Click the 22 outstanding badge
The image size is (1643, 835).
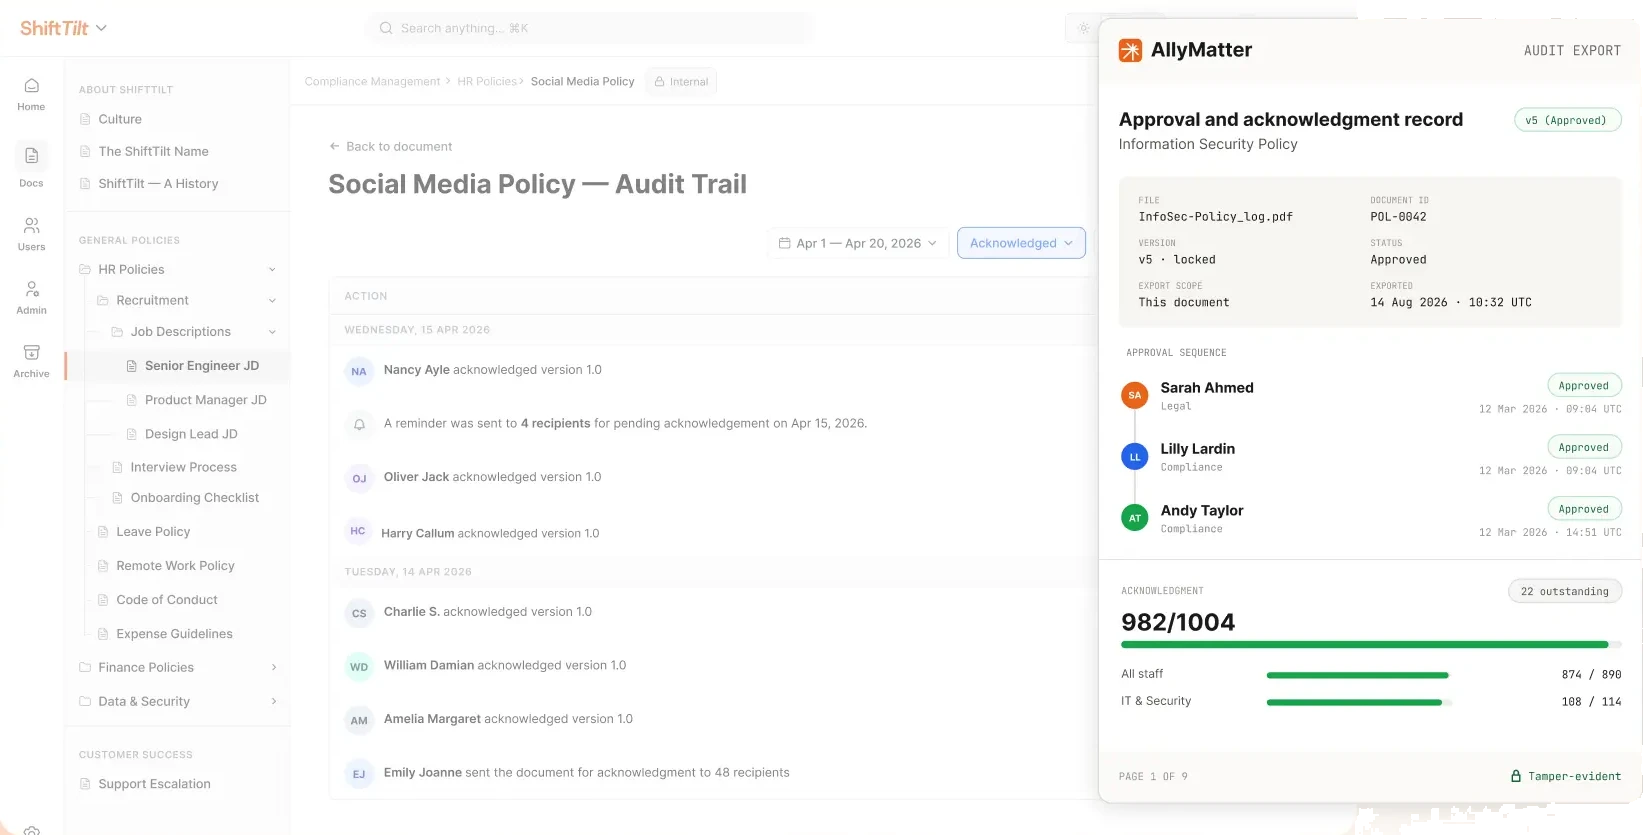click(1564, 591)
